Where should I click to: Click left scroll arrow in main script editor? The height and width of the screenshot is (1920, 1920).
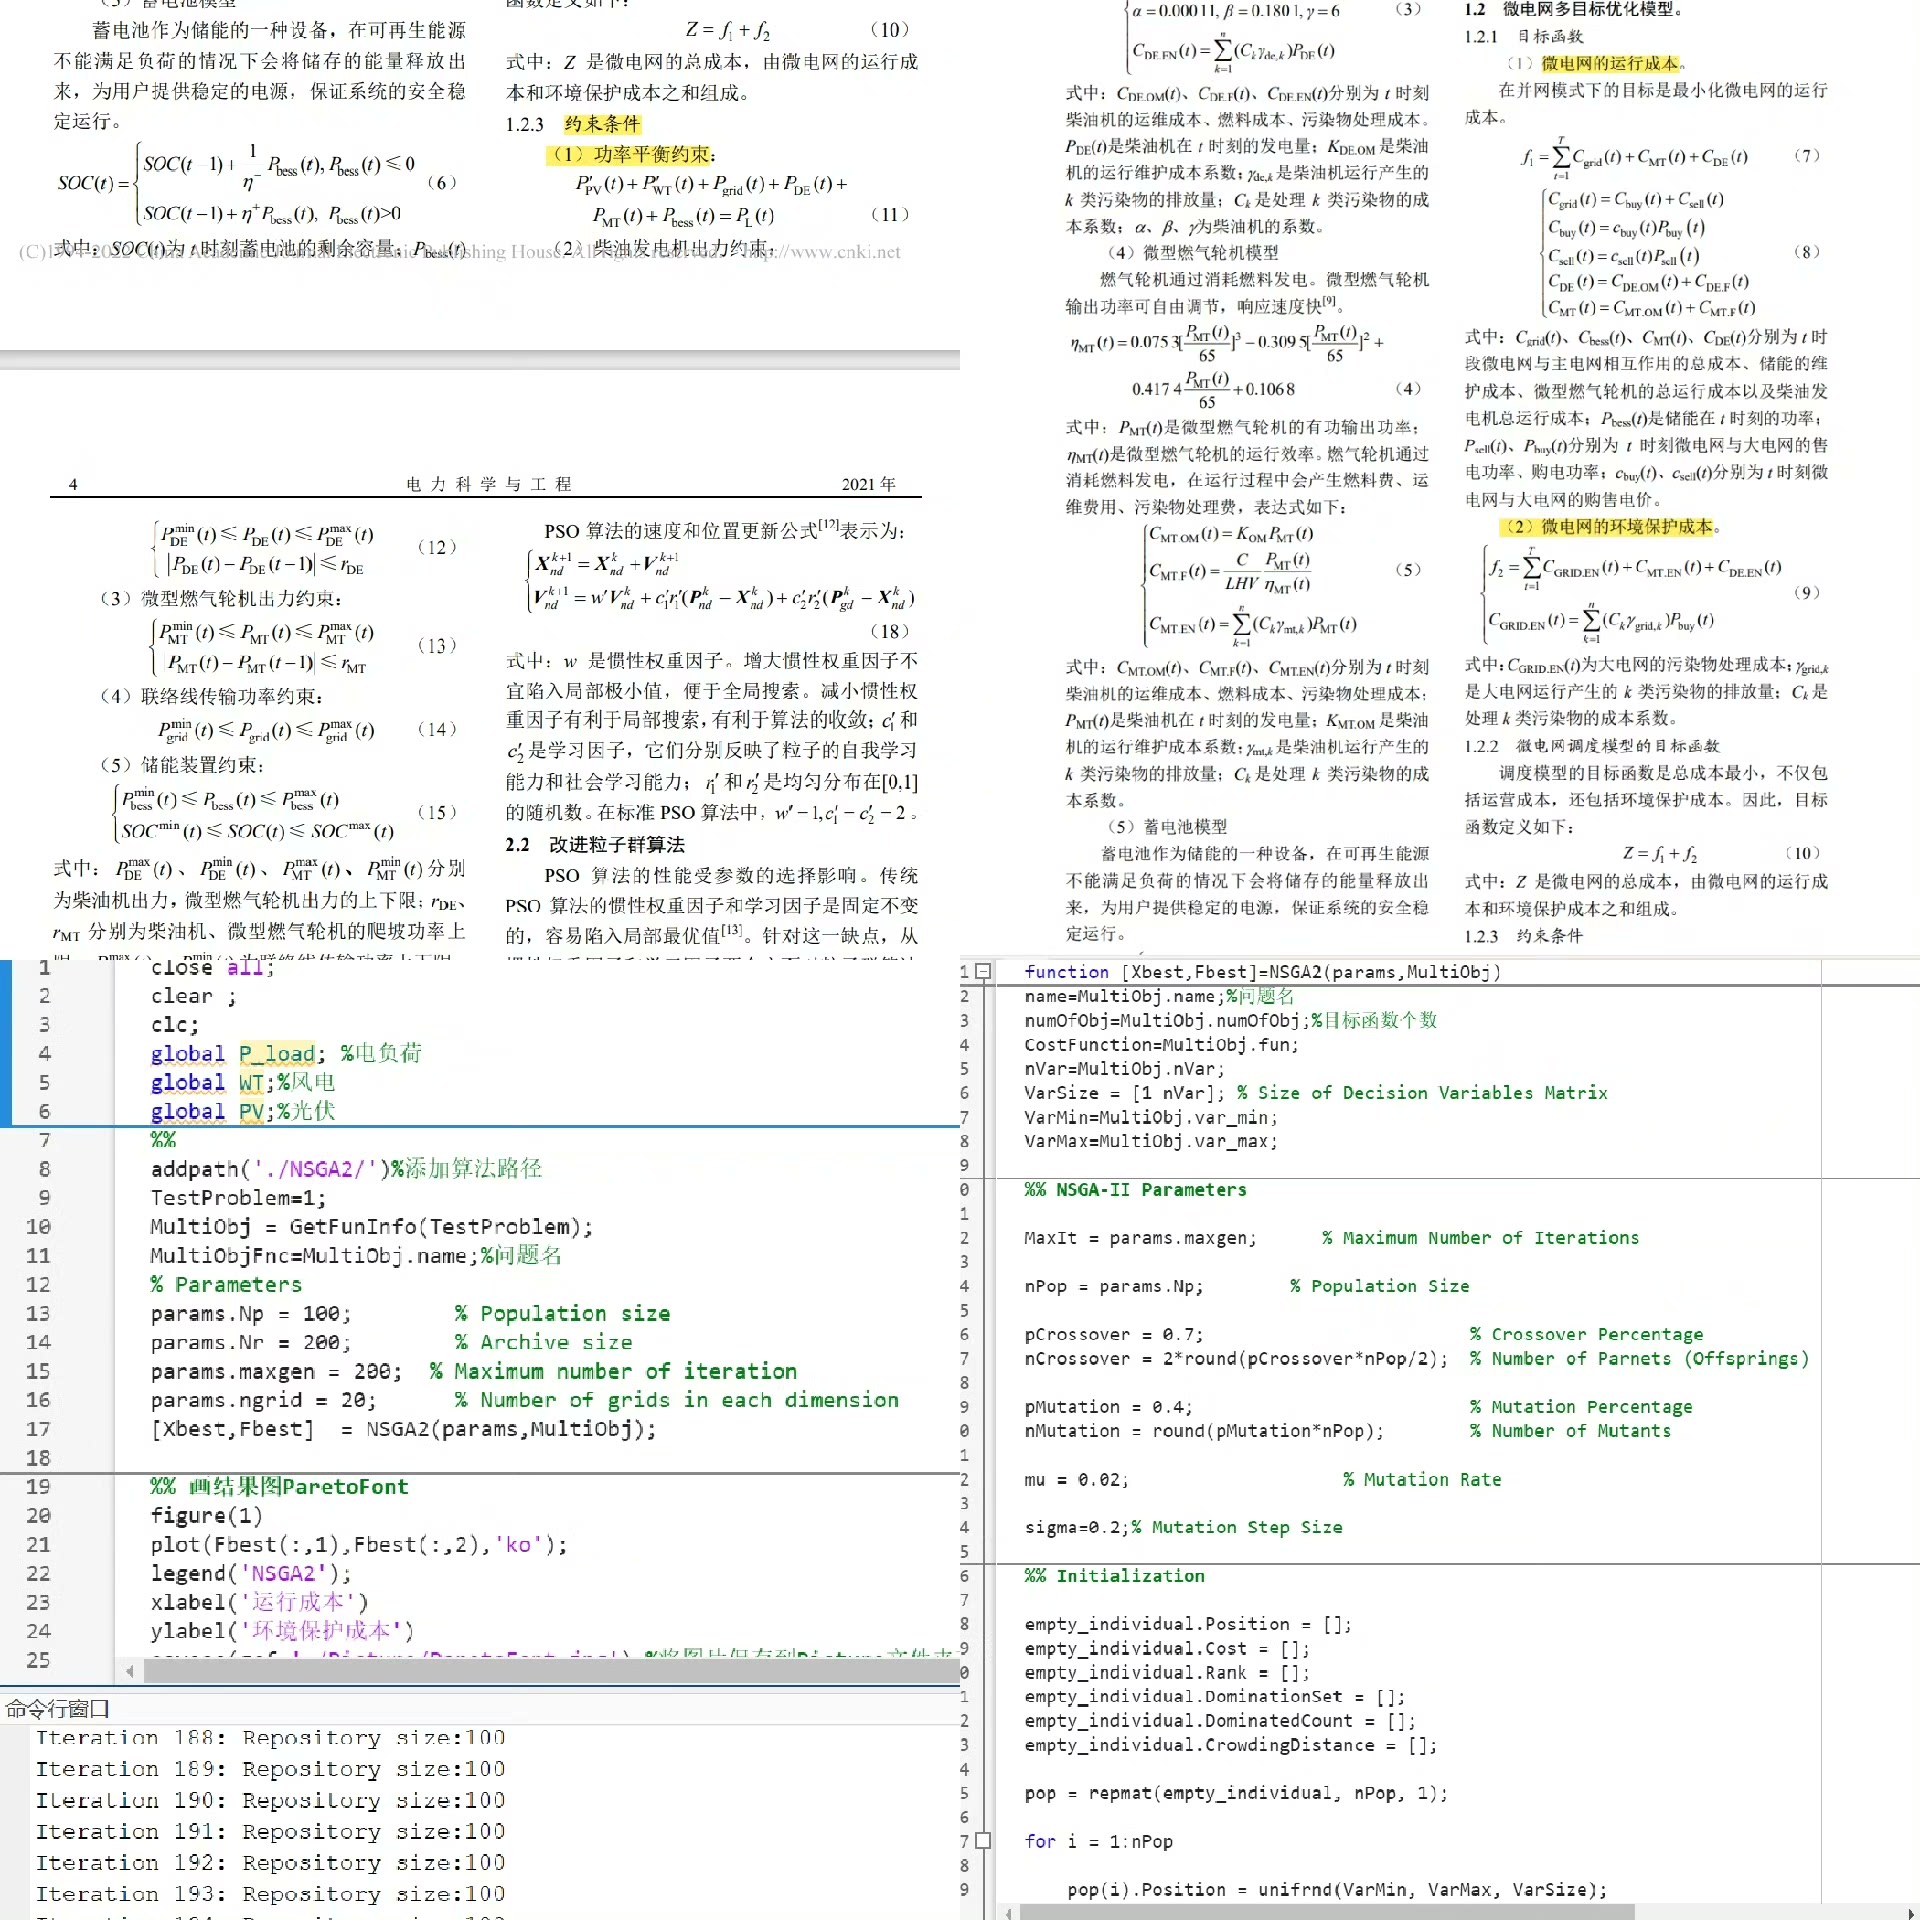[x=129, y=1671]
